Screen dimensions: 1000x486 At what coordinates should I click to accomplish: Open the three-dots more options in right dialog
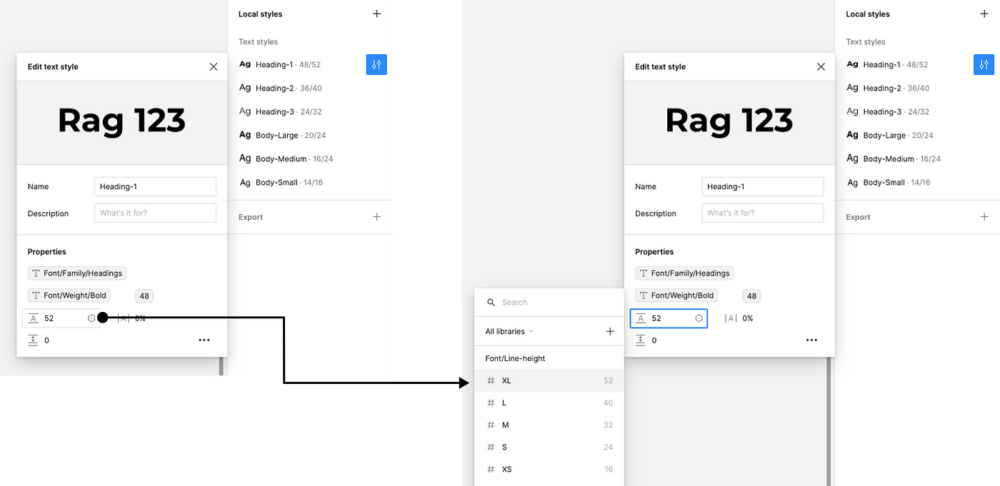811,340
